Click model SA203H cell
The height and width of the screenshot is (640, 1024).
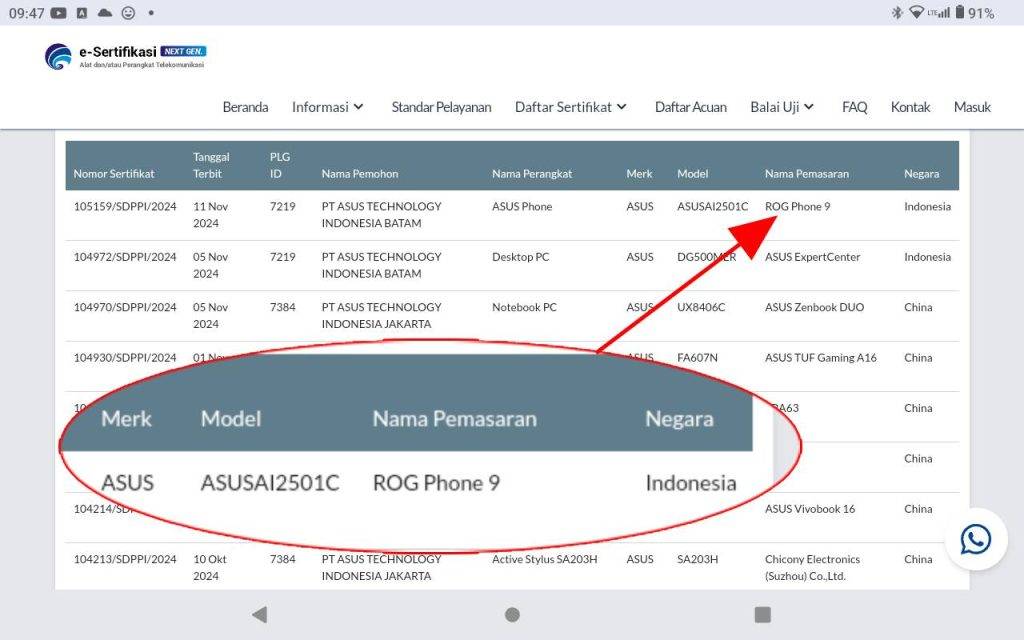(697, 559)
